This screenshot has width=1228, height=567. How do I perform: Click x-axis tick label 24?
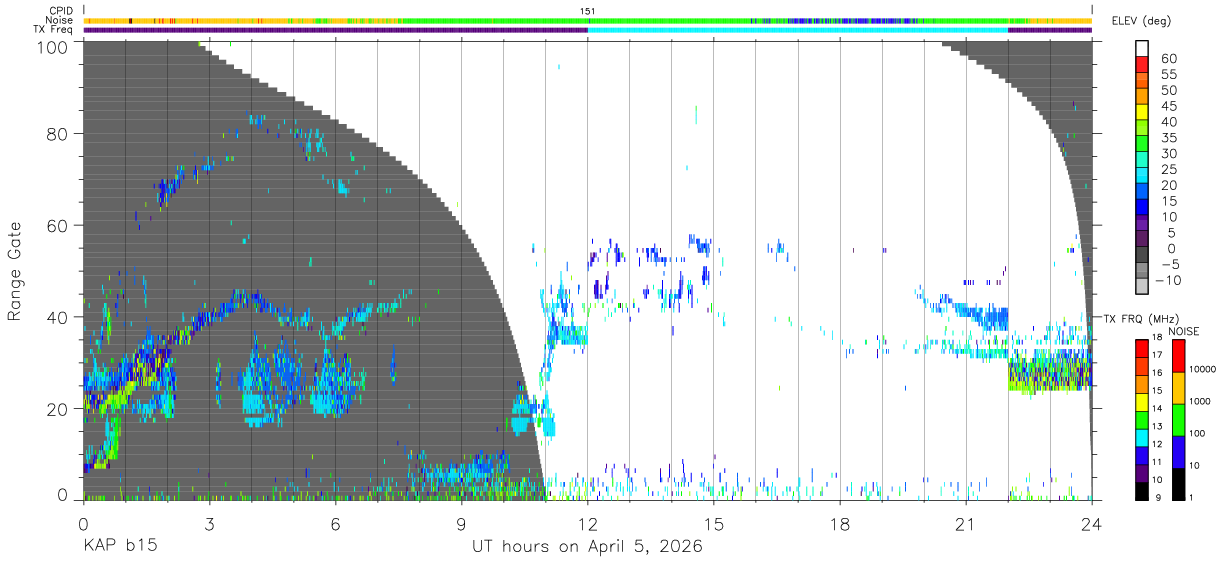click(x=1091, y=524)
